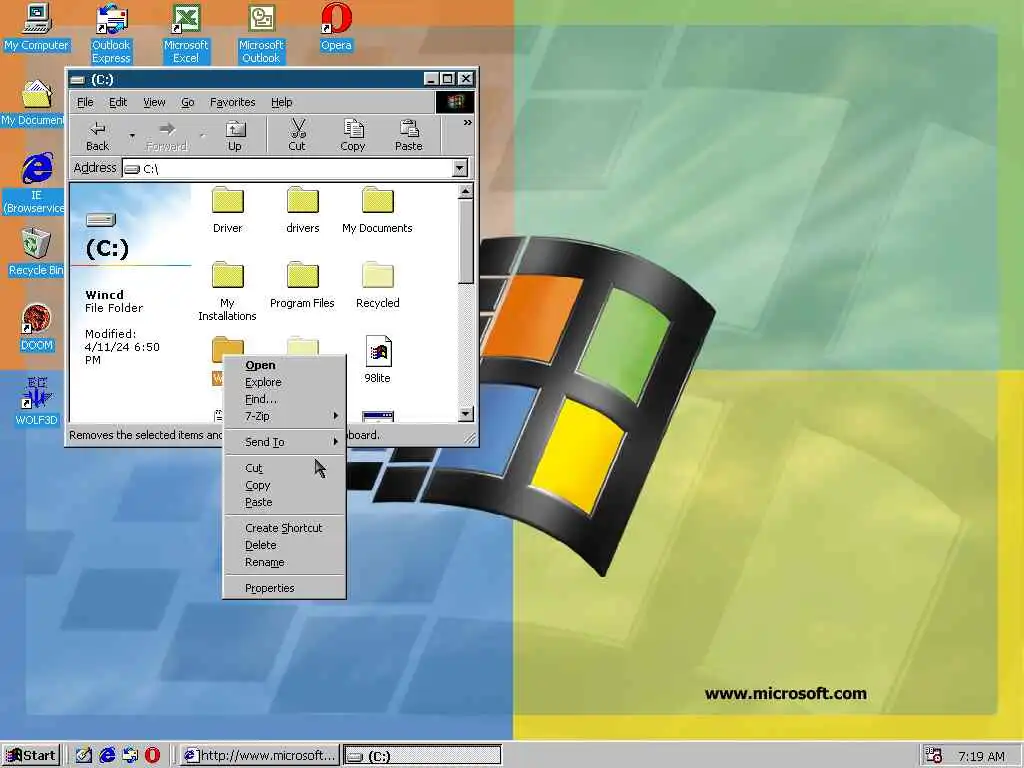Image resolution: width=1024 pixels, height=768 pixels.
Task: Click the vertical scrollbar thumb
Action: [466, 242]
